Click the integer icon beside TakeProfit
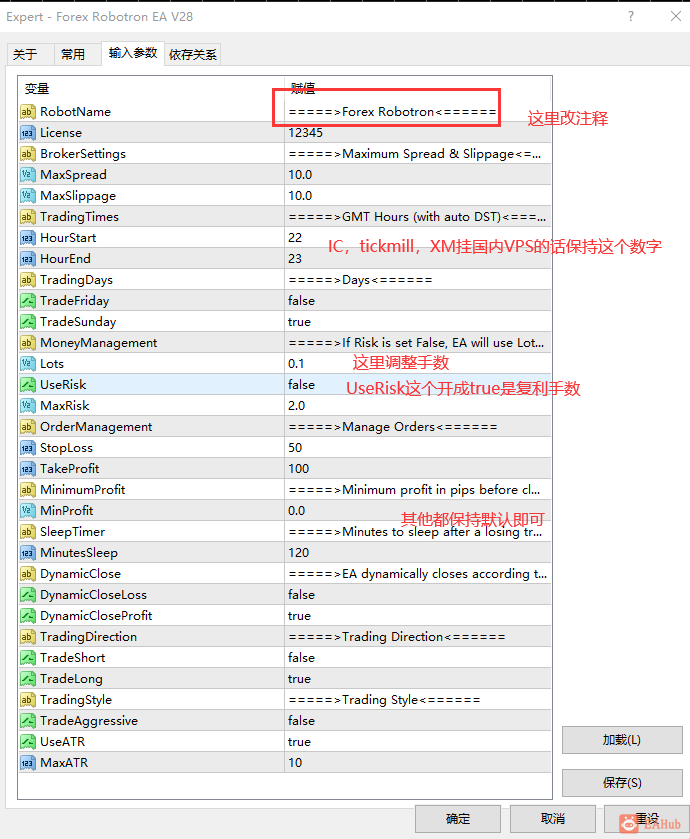 (x=28, y=469)
